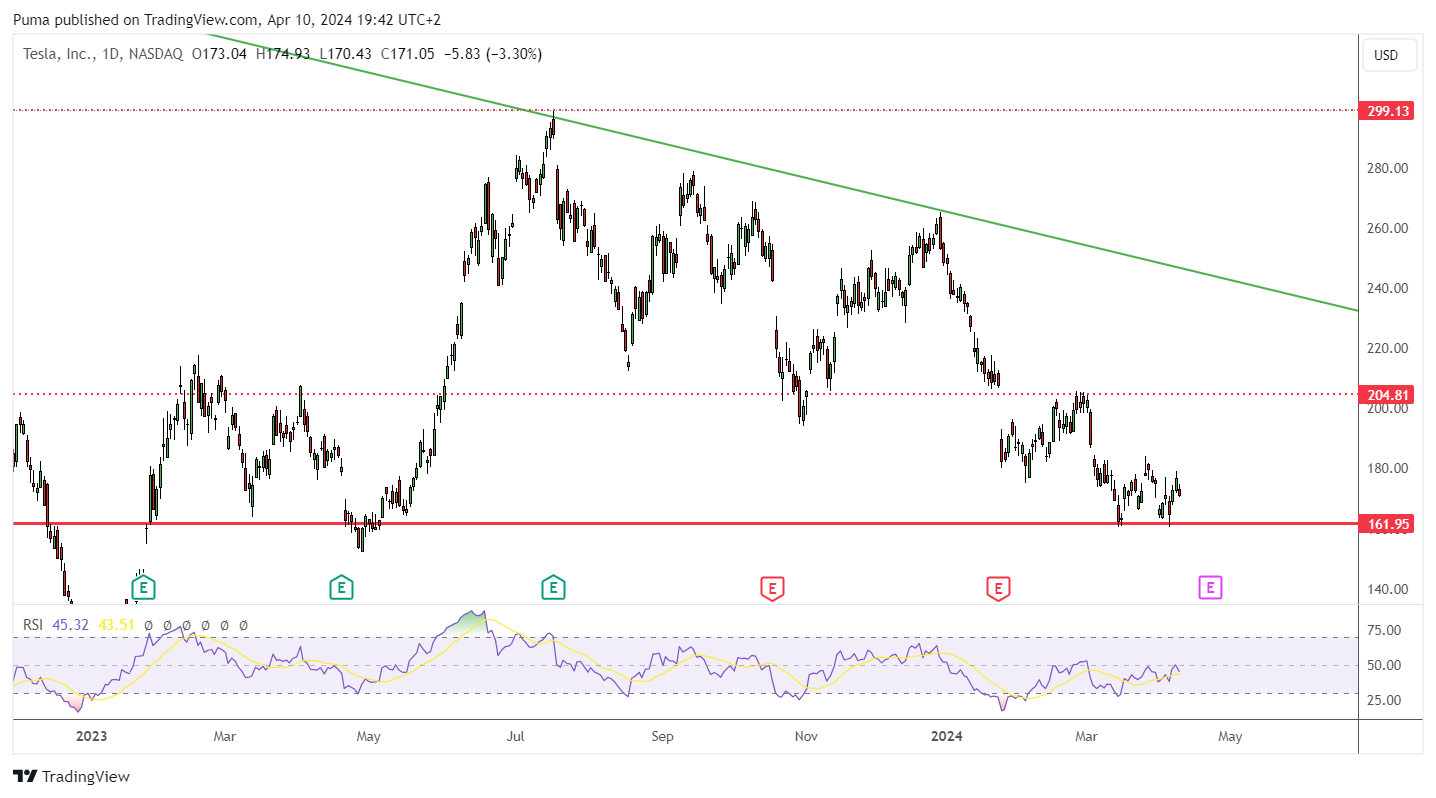Select the 204.81 price label
Screen dimensions: 1436x798
(x=1388, y=395)
